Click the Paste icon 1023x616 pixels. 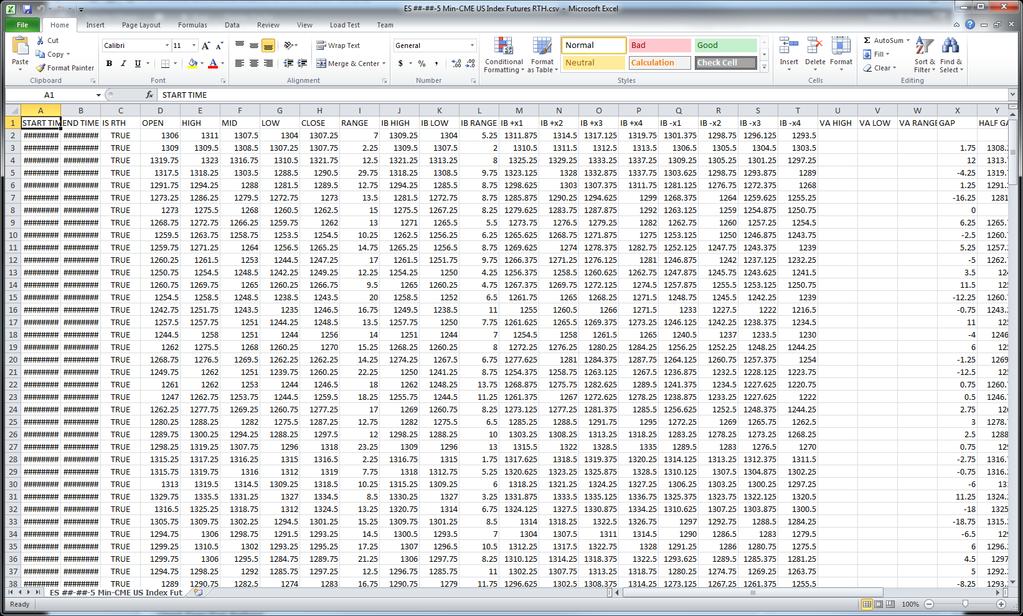(x=20, y=46)
